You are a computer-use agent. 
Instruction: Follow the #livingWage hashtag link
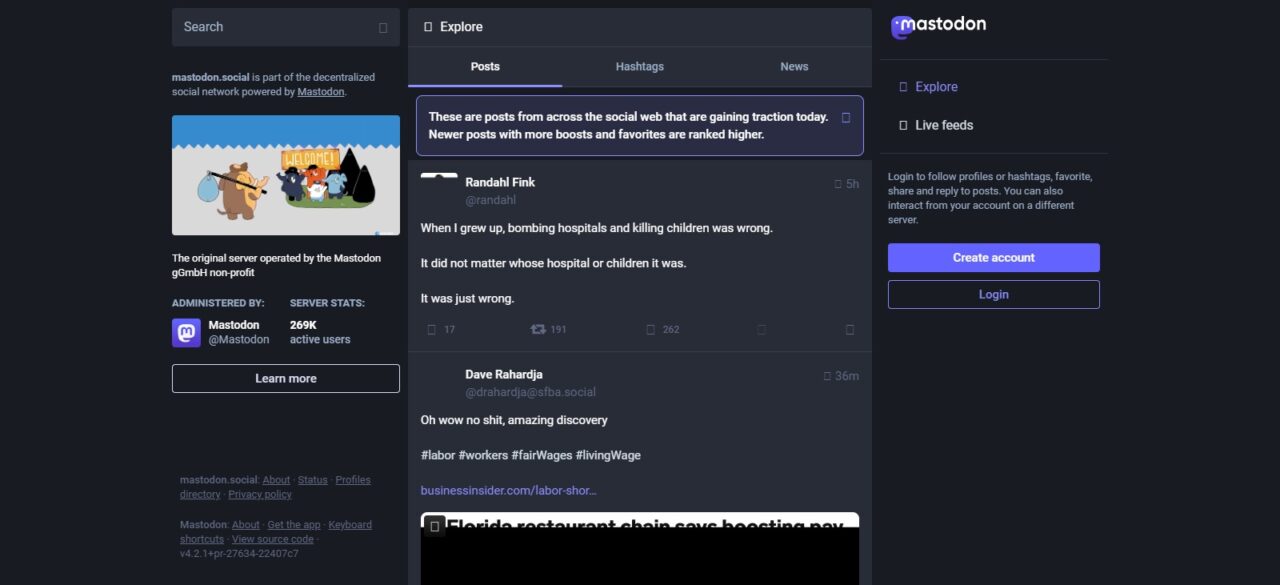(608, 455)
